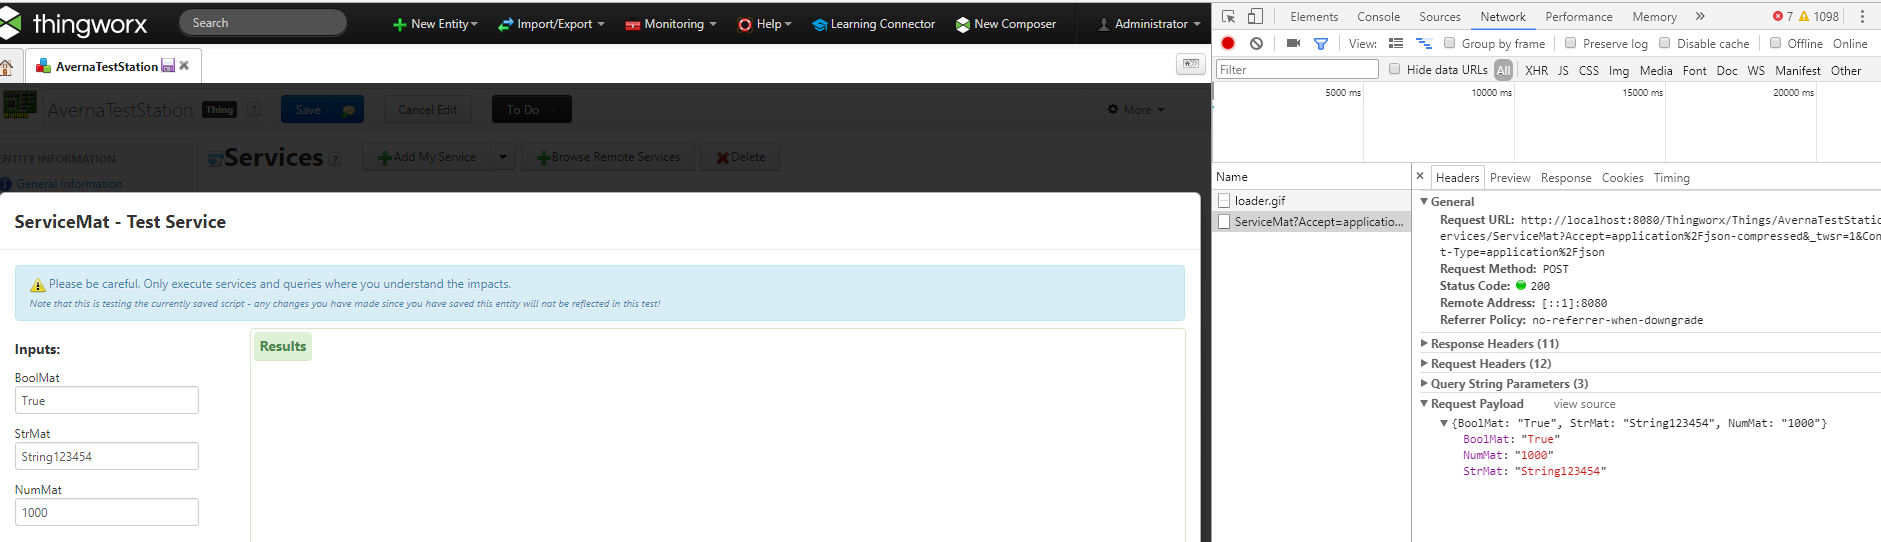Viewport: 1881px width, 542px height.
Task: Filter requests by CSS
Action: tap(1589, 70)
